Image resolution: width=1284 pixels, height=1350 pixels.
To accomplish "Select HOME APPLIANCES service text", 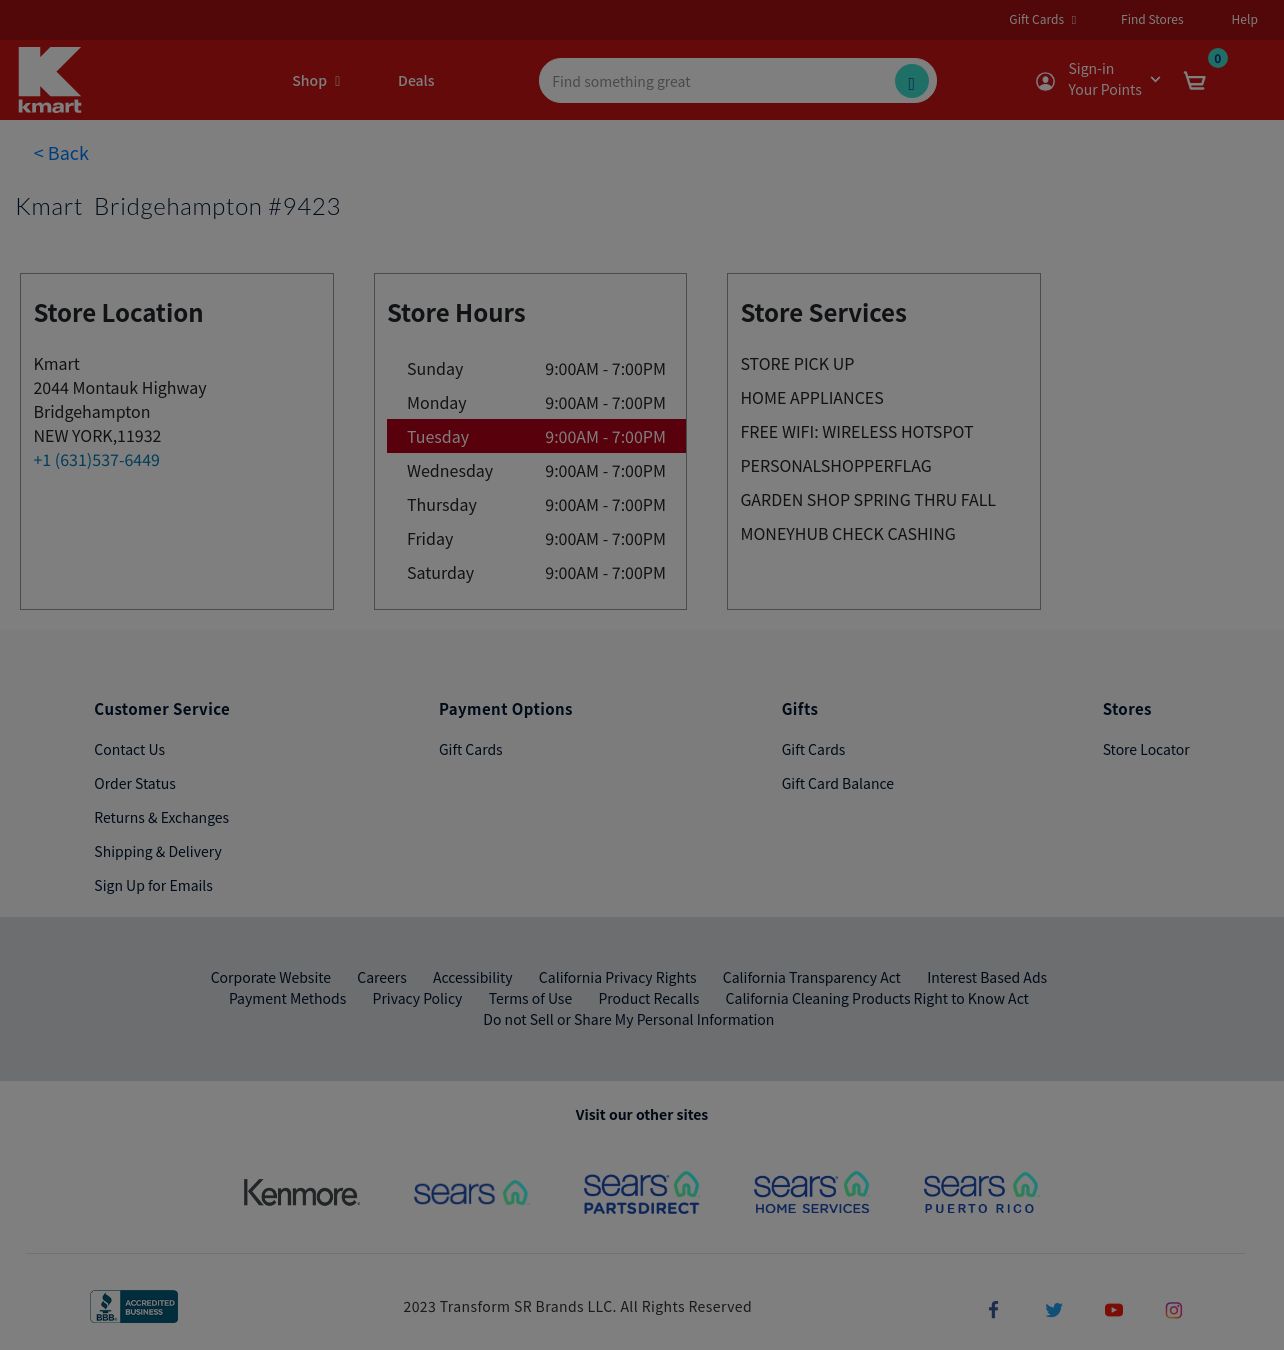I will tap(812, 397).
